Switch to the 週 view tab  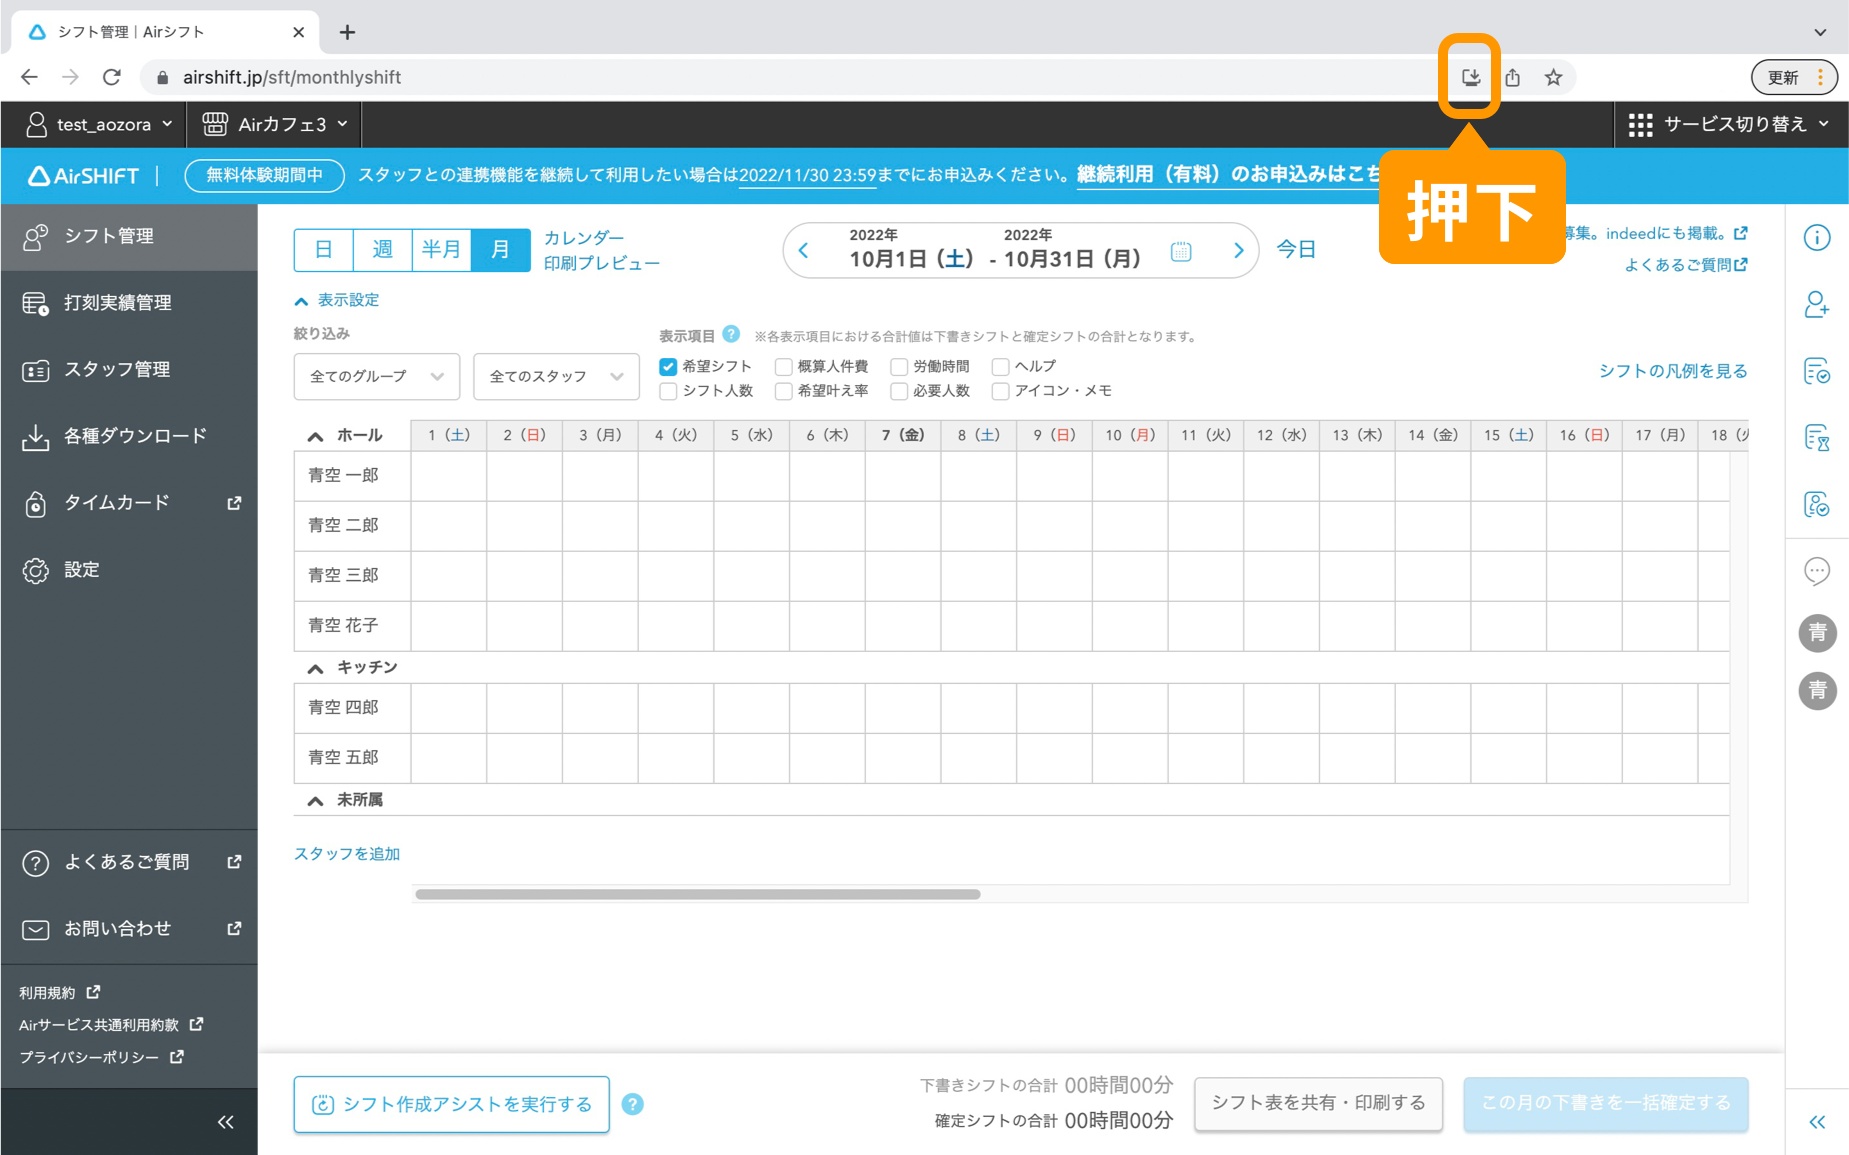(382, 250)
